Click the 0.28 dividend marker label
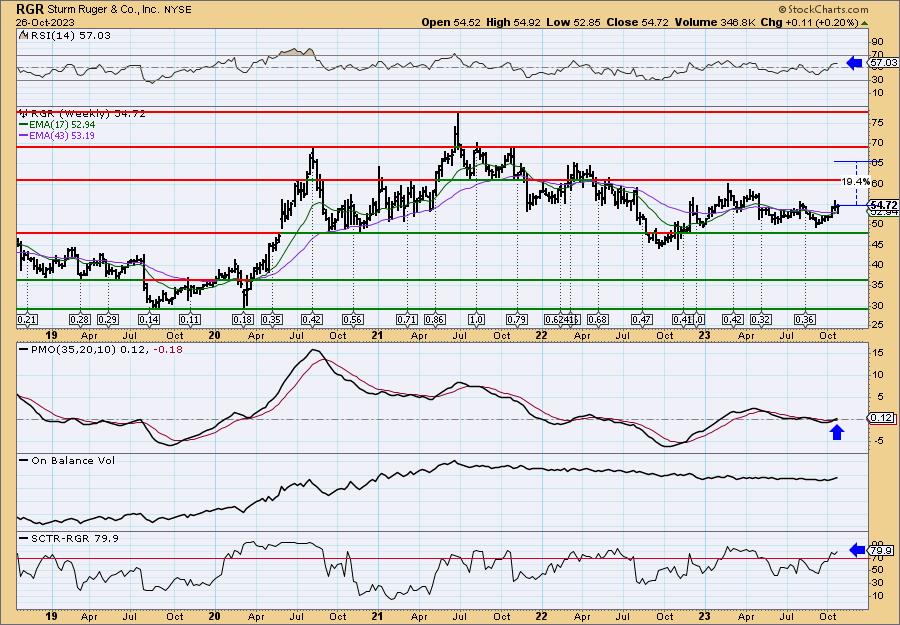This screenshot has width=900, height=625. (x=80, y=319)
